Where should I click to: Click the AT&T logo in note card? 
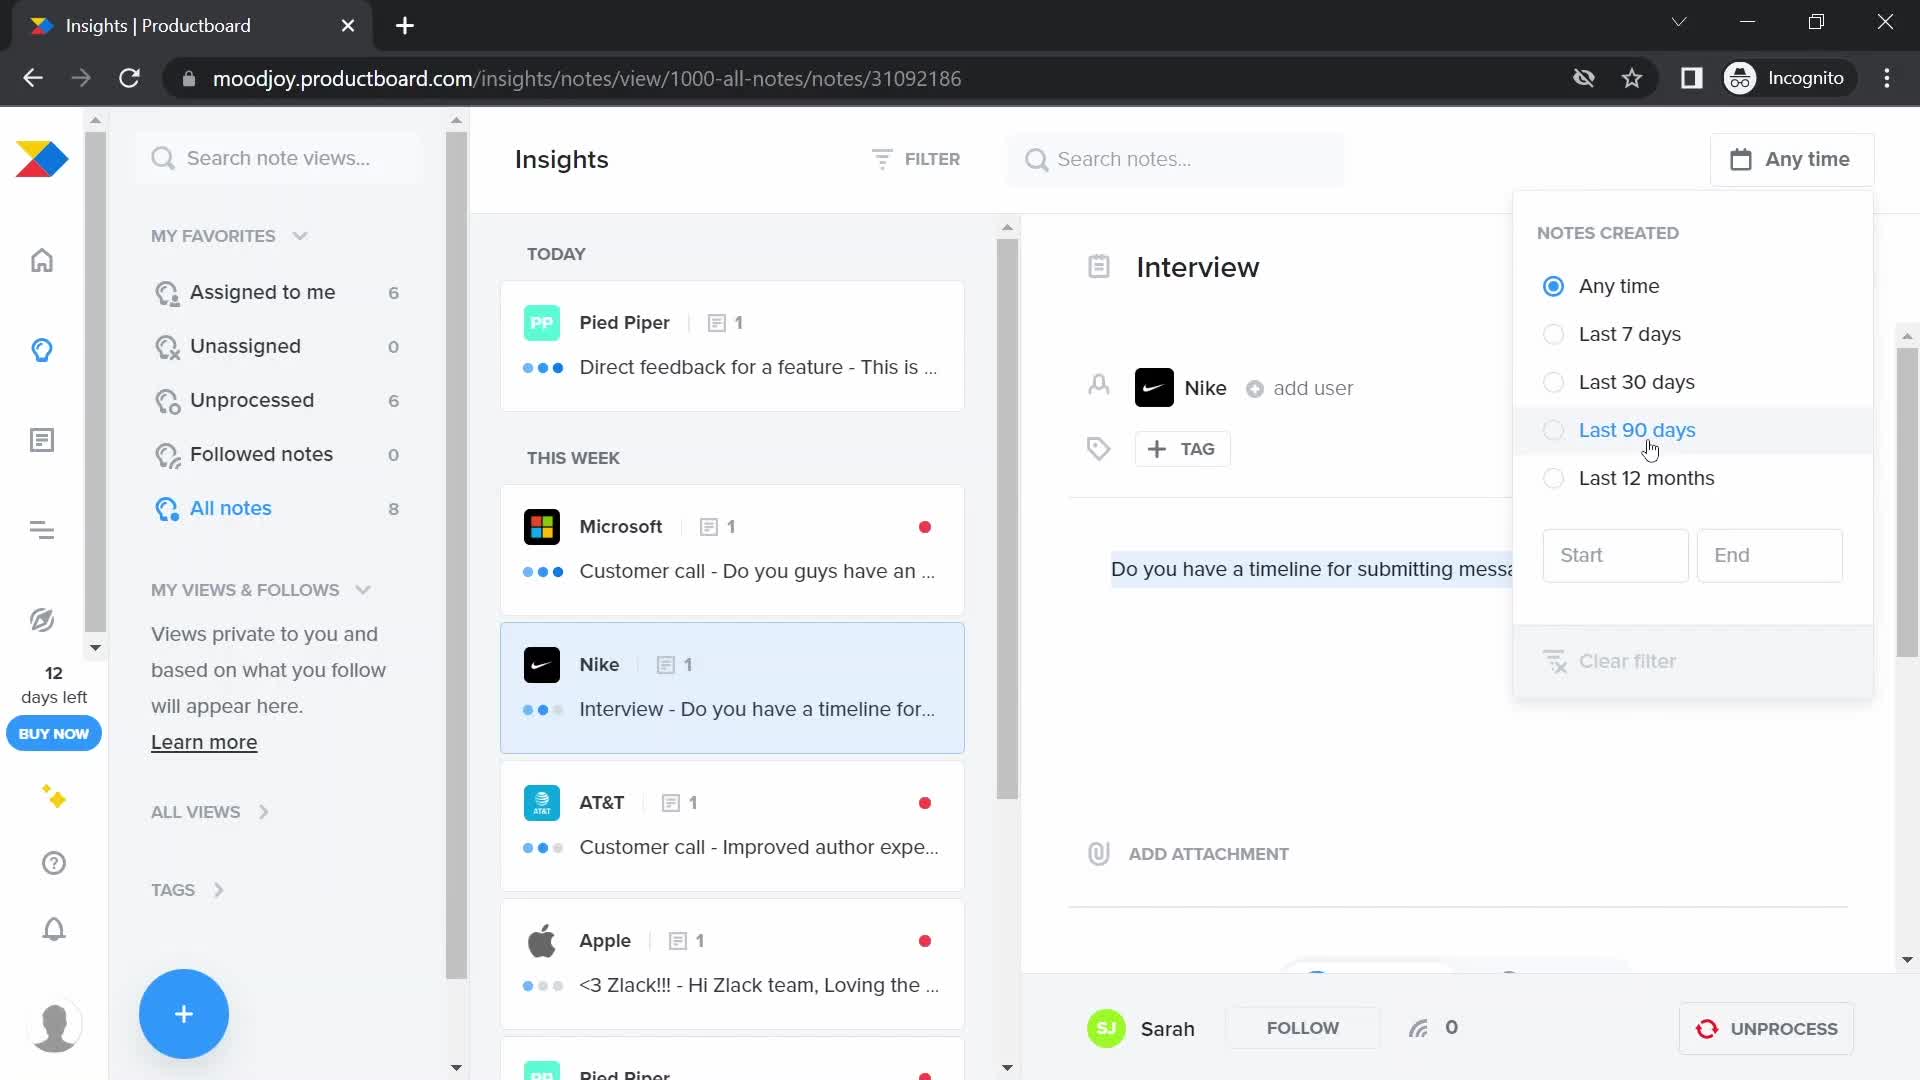click(542, 803)
